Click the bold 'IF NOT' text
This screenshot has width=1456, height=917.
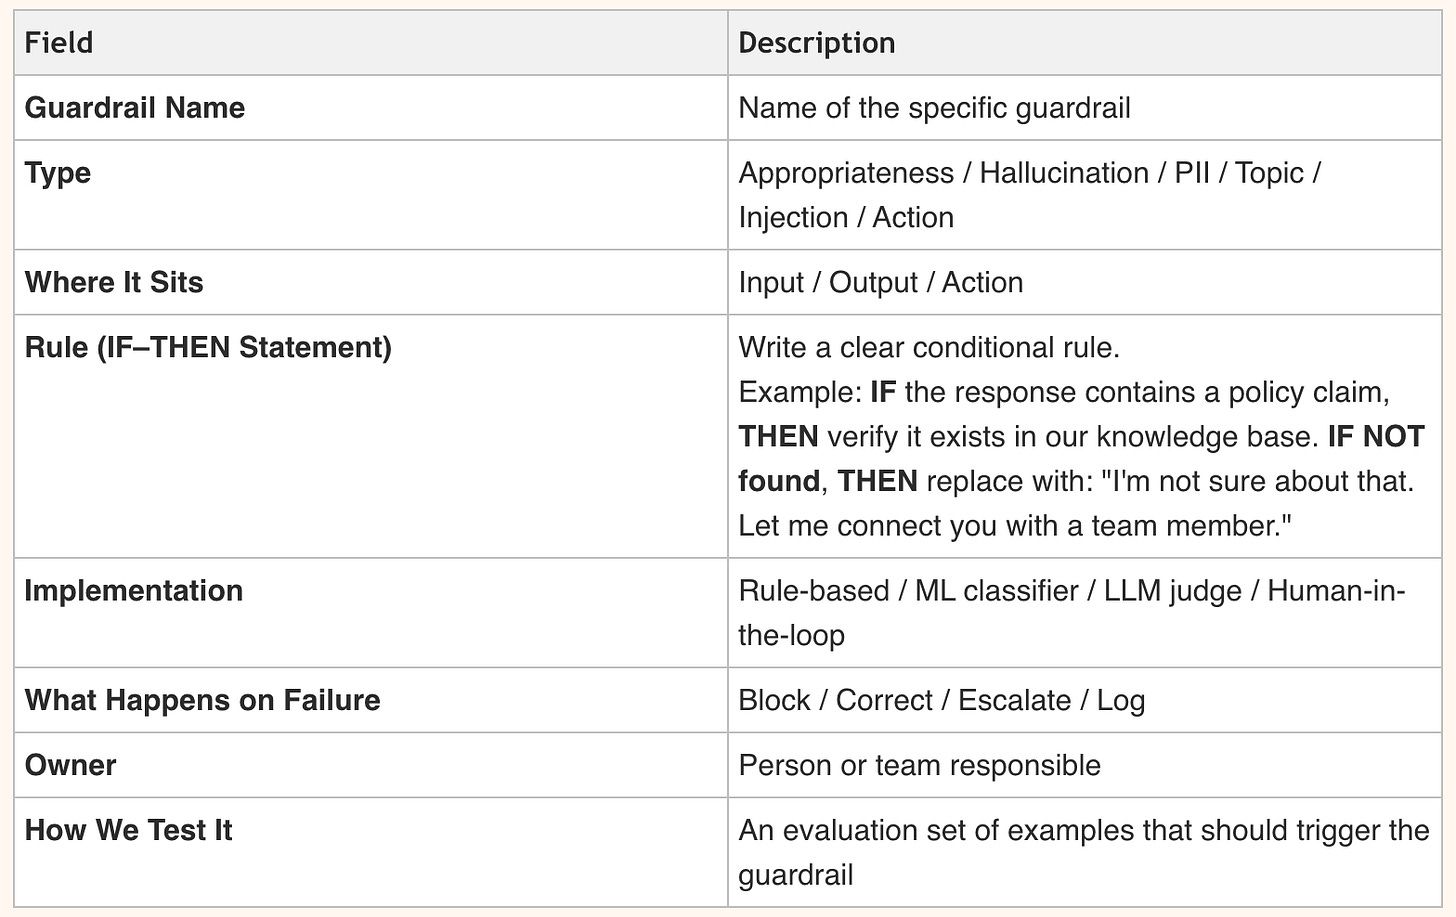click(1375, 436)
